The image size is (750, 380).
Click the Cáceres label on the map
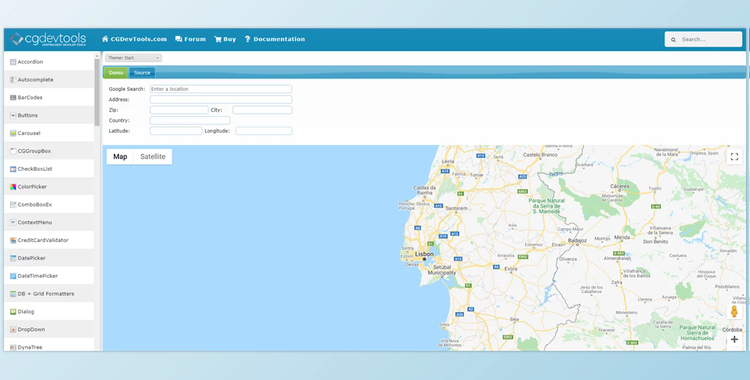[620, 186]
